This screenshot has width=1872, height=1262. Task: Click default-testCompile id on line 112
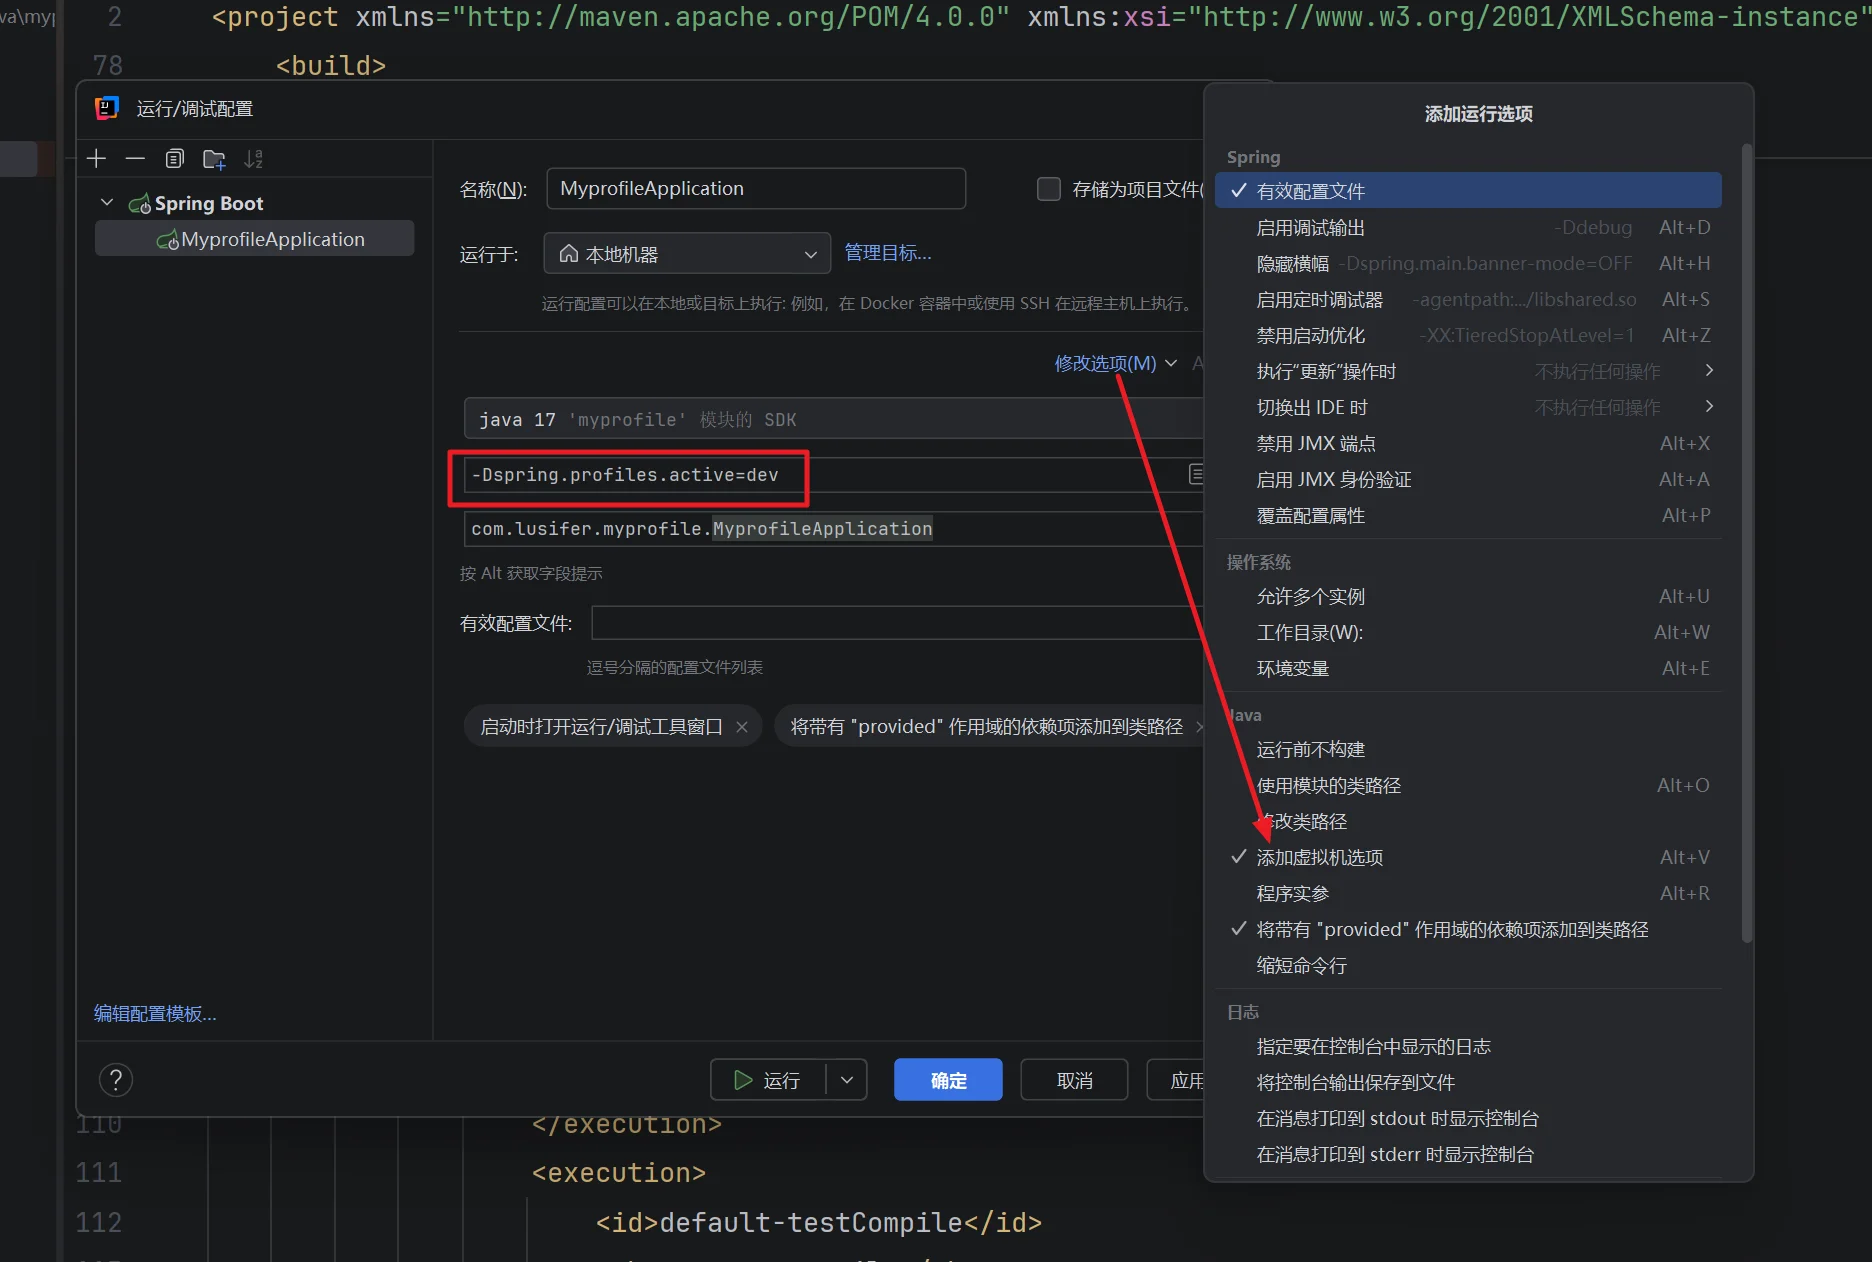click(811, 1223)
